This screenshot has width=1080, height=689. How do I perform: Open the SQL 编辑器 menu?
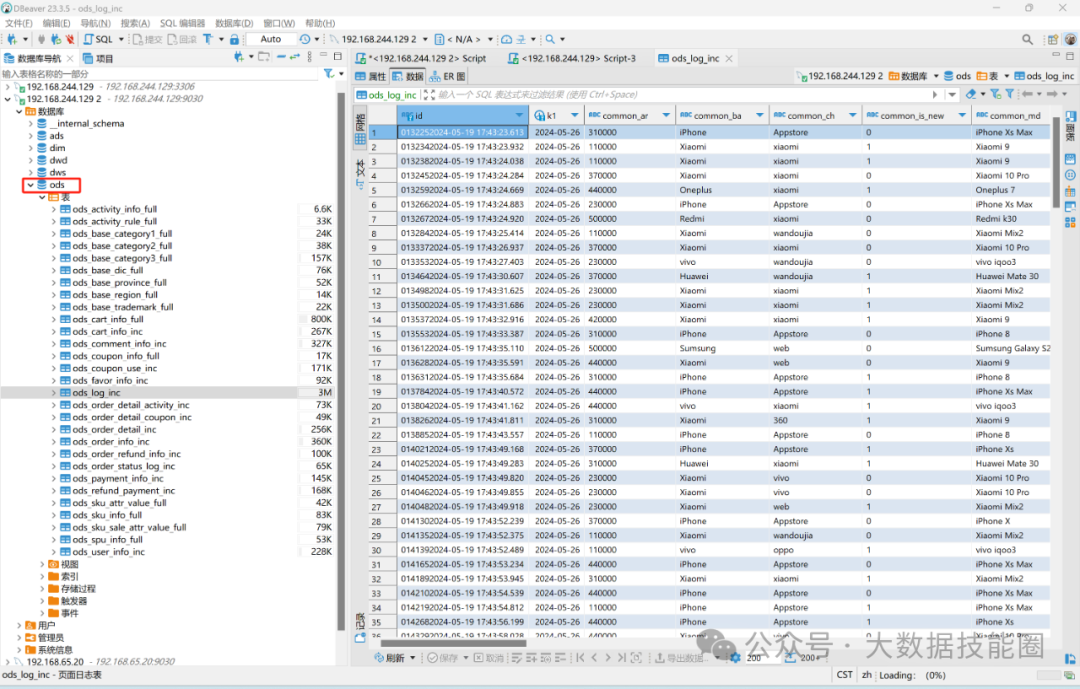[182, 23]
